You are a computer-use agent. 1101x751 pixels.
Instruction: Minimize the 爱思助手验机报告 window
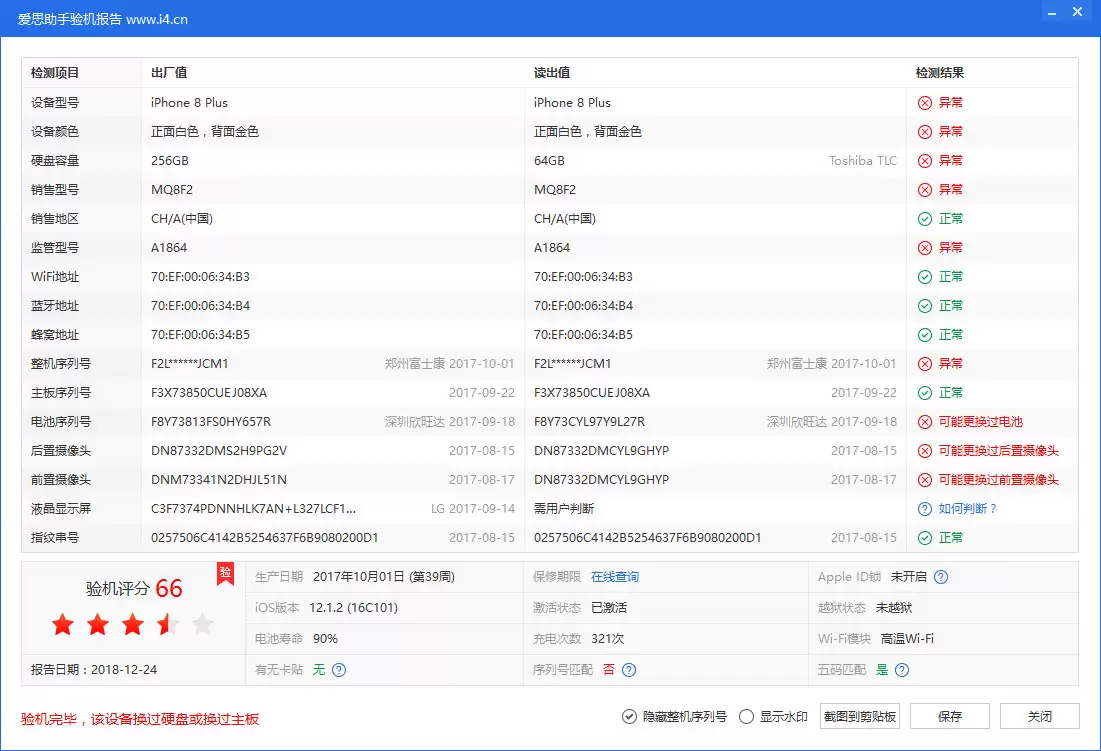(x=1051, y=13)
